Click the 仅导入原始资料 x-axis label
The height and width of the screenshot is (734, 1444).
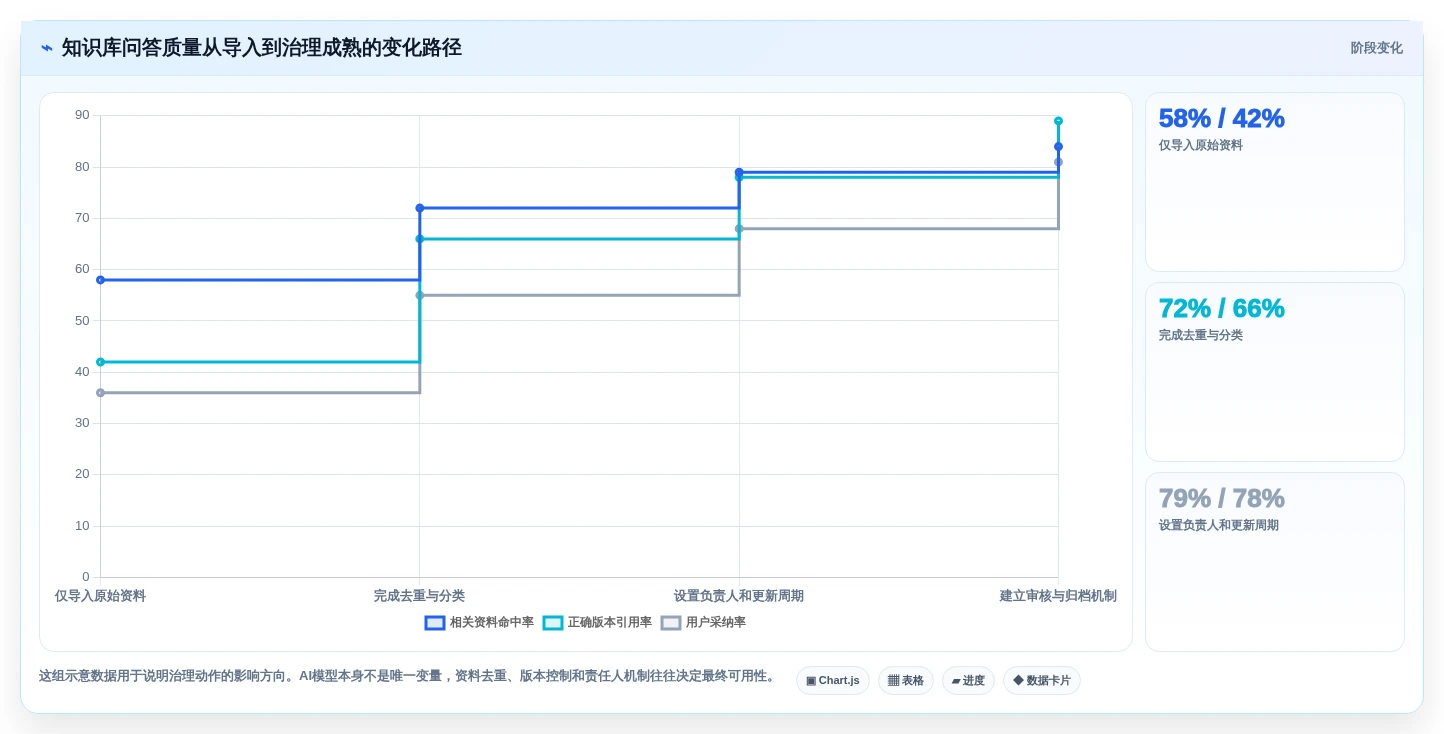pos(100,596)
